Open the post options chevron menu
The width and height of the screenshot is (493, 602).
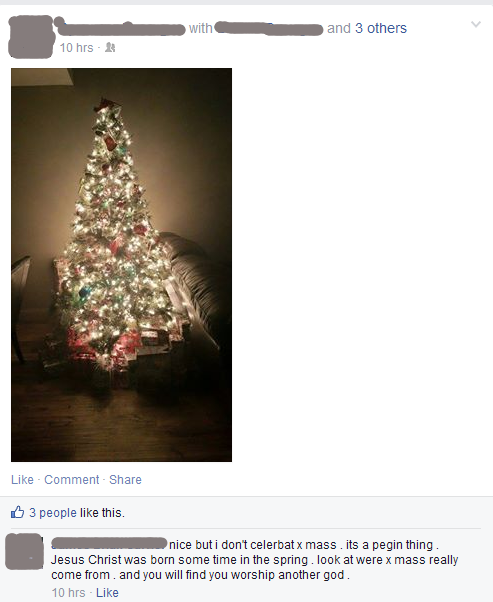click(476, 25)
